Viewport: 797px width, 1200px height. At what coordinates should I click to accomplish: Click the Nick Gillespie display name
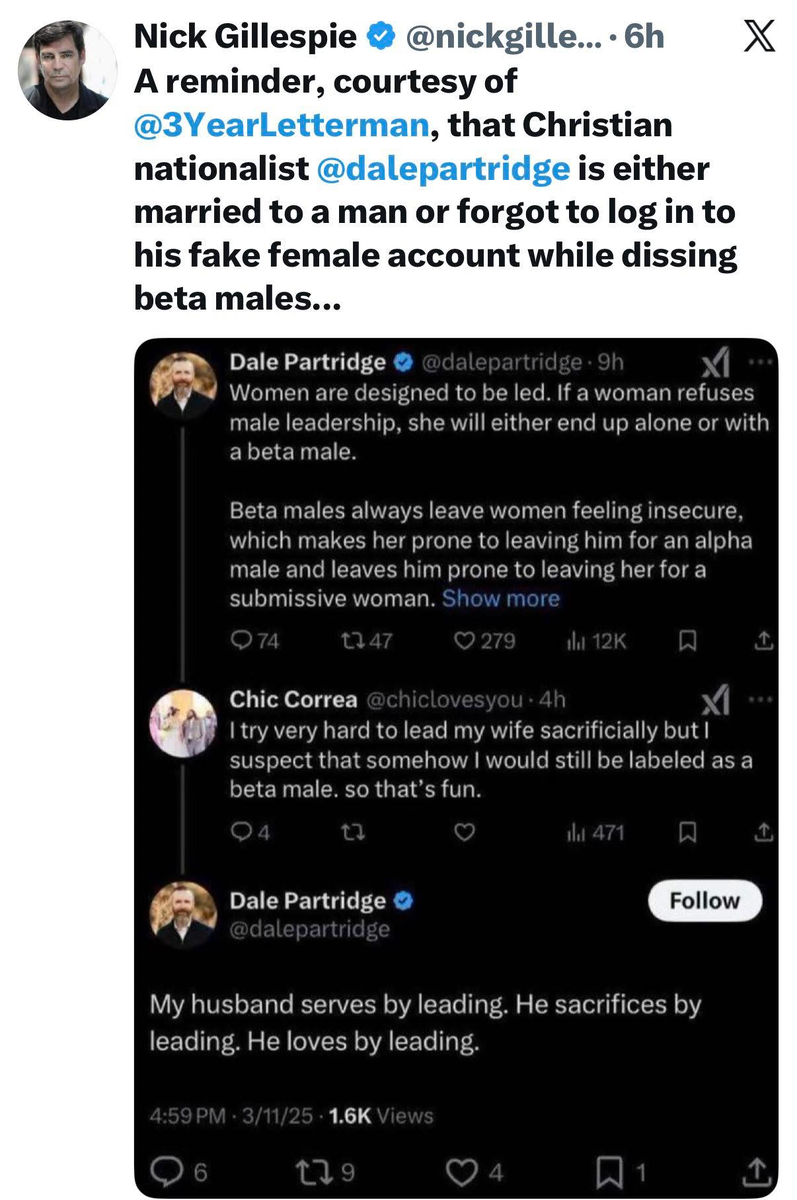coord(245,38)
